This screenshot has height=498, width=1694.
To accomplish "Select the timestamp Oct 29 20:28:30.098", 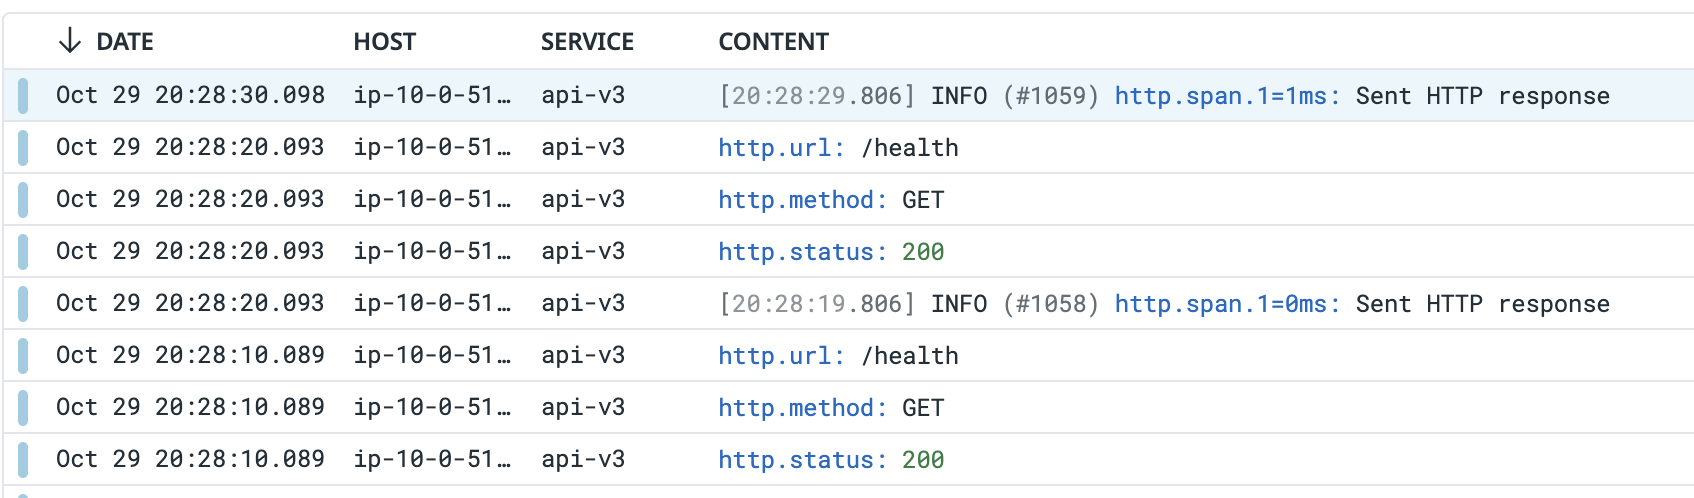I will click(x=190, y=96).
